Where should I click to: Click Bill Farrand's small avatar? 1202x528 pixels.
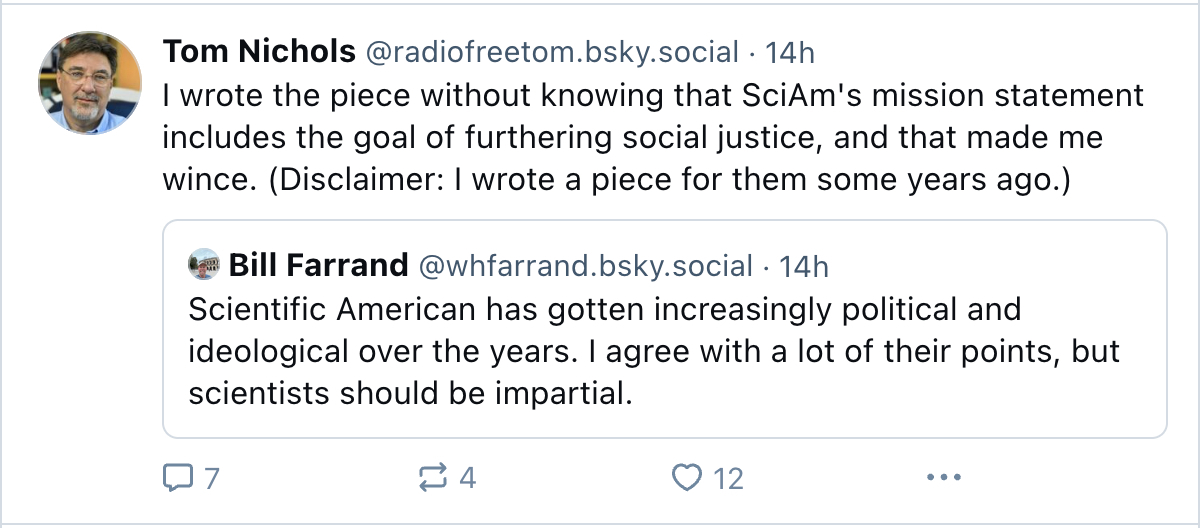coord(205,265)
